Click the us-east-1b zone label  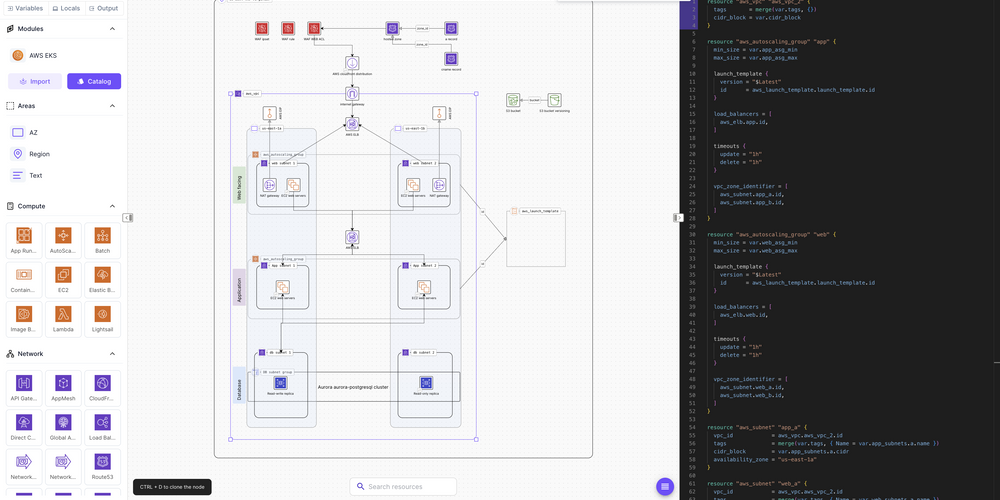click(x=415, y=128)
